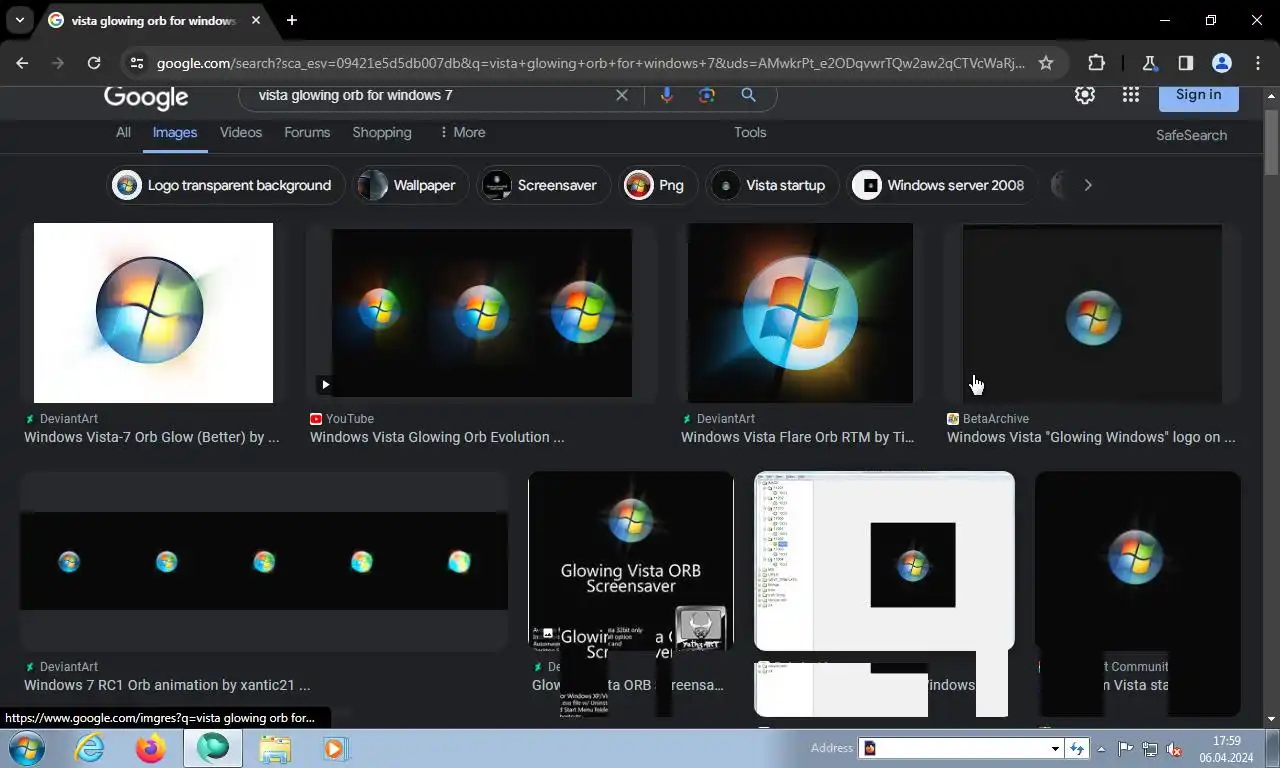Start voice search with microphone

(667, 95)
